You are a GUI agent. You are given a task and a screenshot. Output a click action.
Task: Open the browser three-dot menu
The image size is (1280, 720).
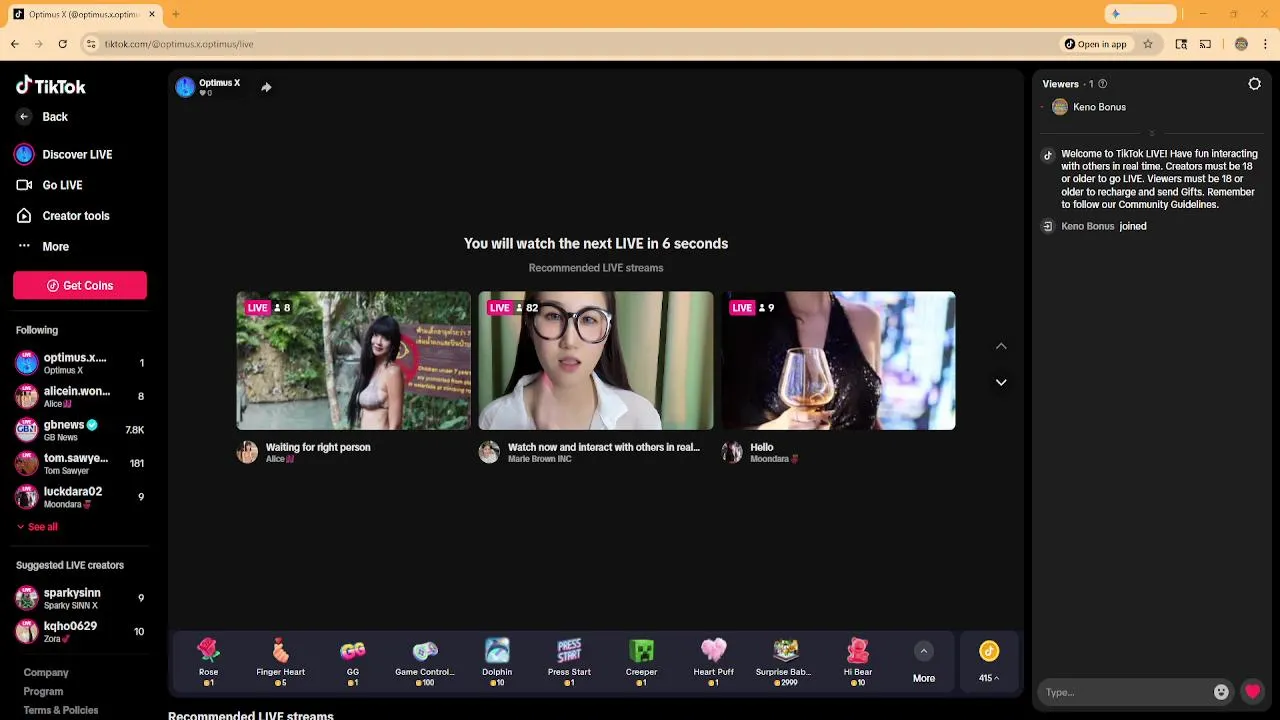tap(1266, 44)
